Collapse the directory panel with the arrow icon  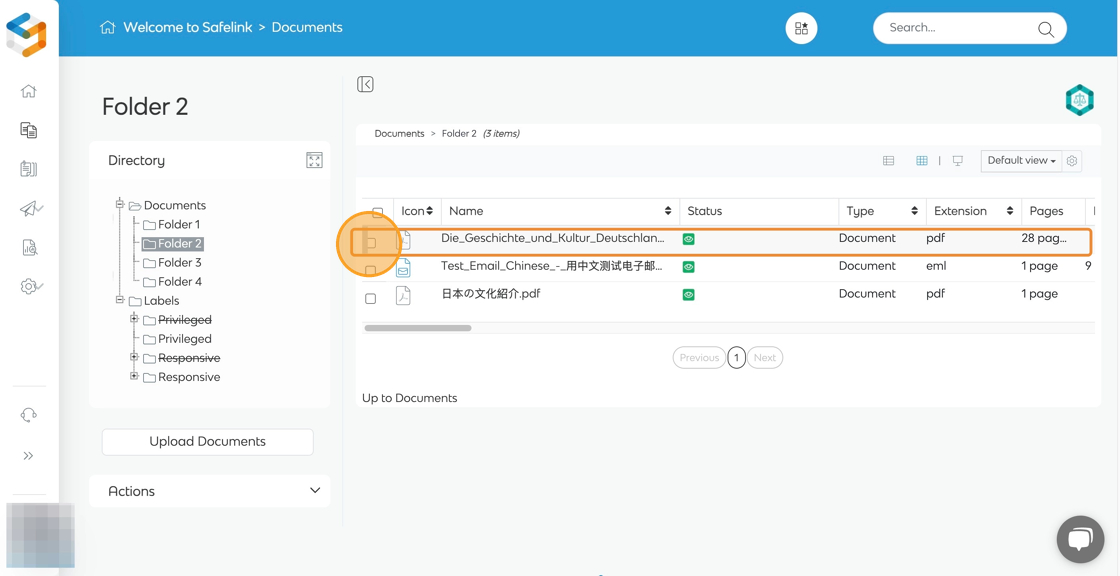tap(366, 85)
